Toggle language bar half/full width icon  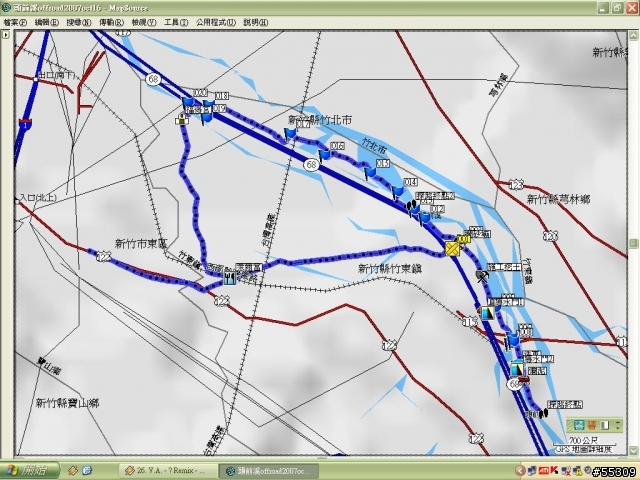click(605, 425)
